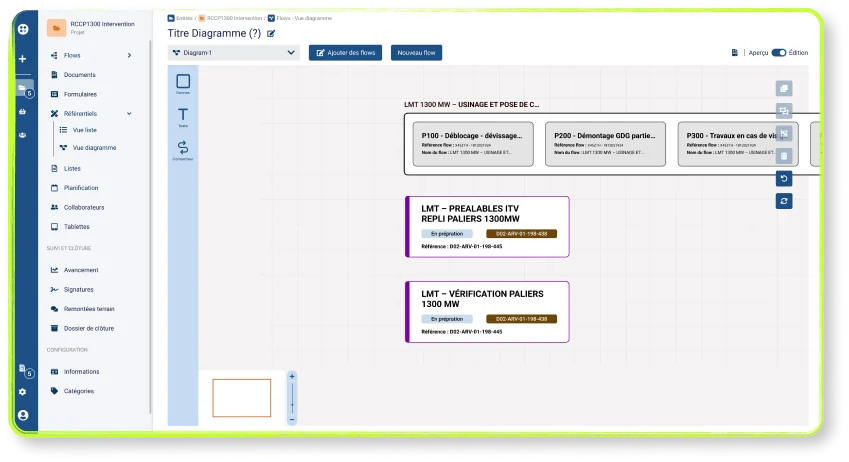Click the greyed trash delete icon
The height and width of the screenshot is (462, 849).
[783, 156]
